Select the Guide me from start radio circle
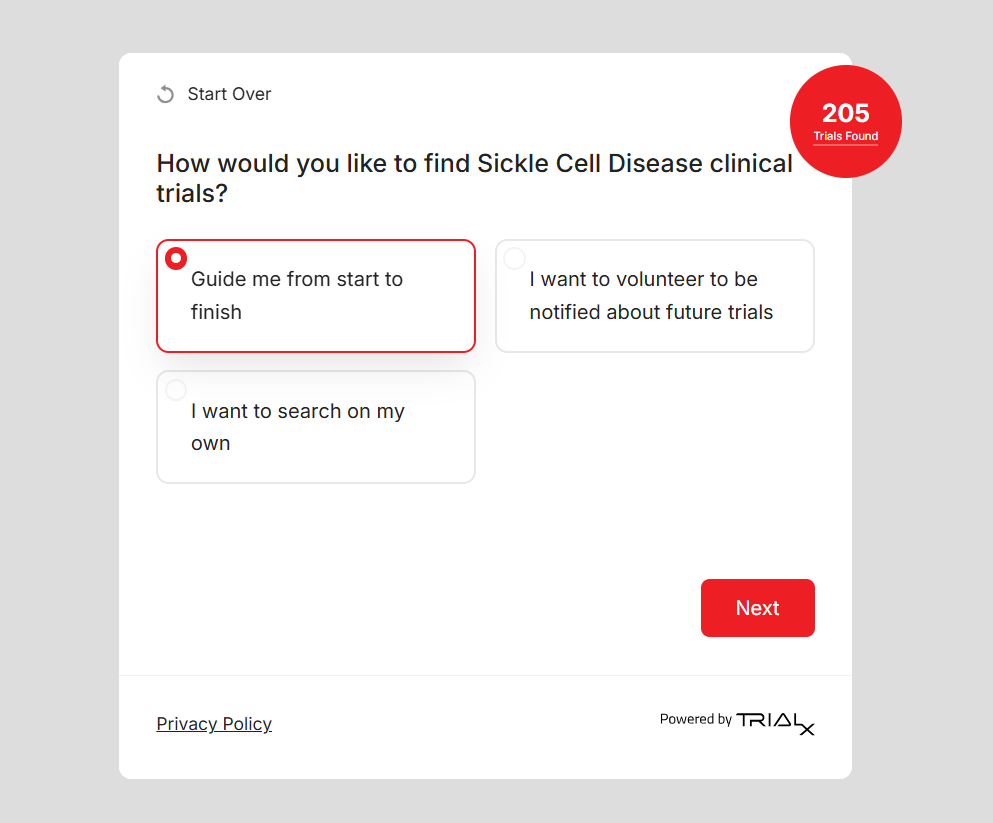This screenshot has height=823, width=993. [176, 259]
